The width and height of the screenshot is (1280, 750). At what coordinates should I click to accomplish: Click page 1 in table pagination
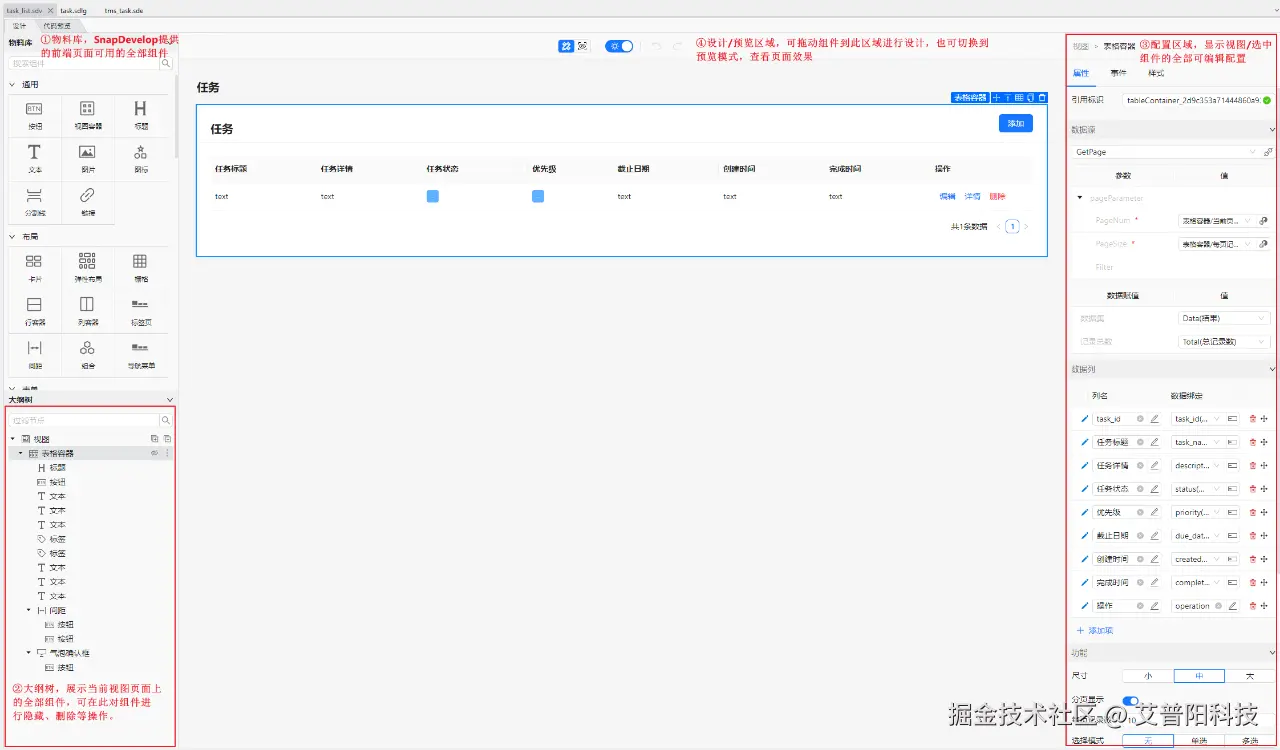point(1012,227)
